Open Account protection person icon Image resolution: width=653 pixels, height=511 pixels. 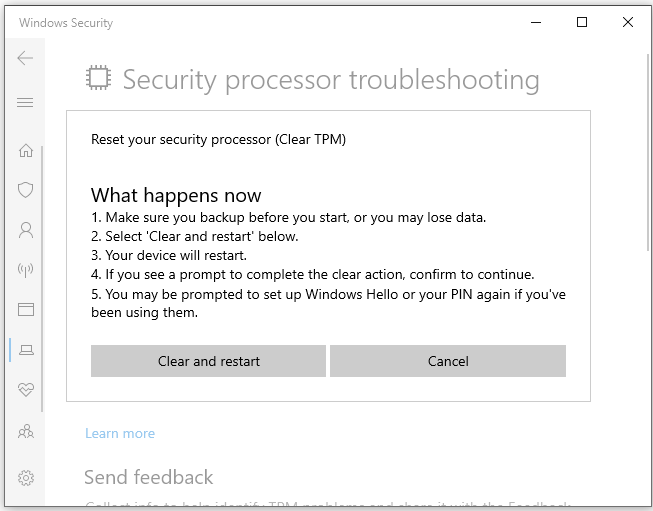point(26,230)
